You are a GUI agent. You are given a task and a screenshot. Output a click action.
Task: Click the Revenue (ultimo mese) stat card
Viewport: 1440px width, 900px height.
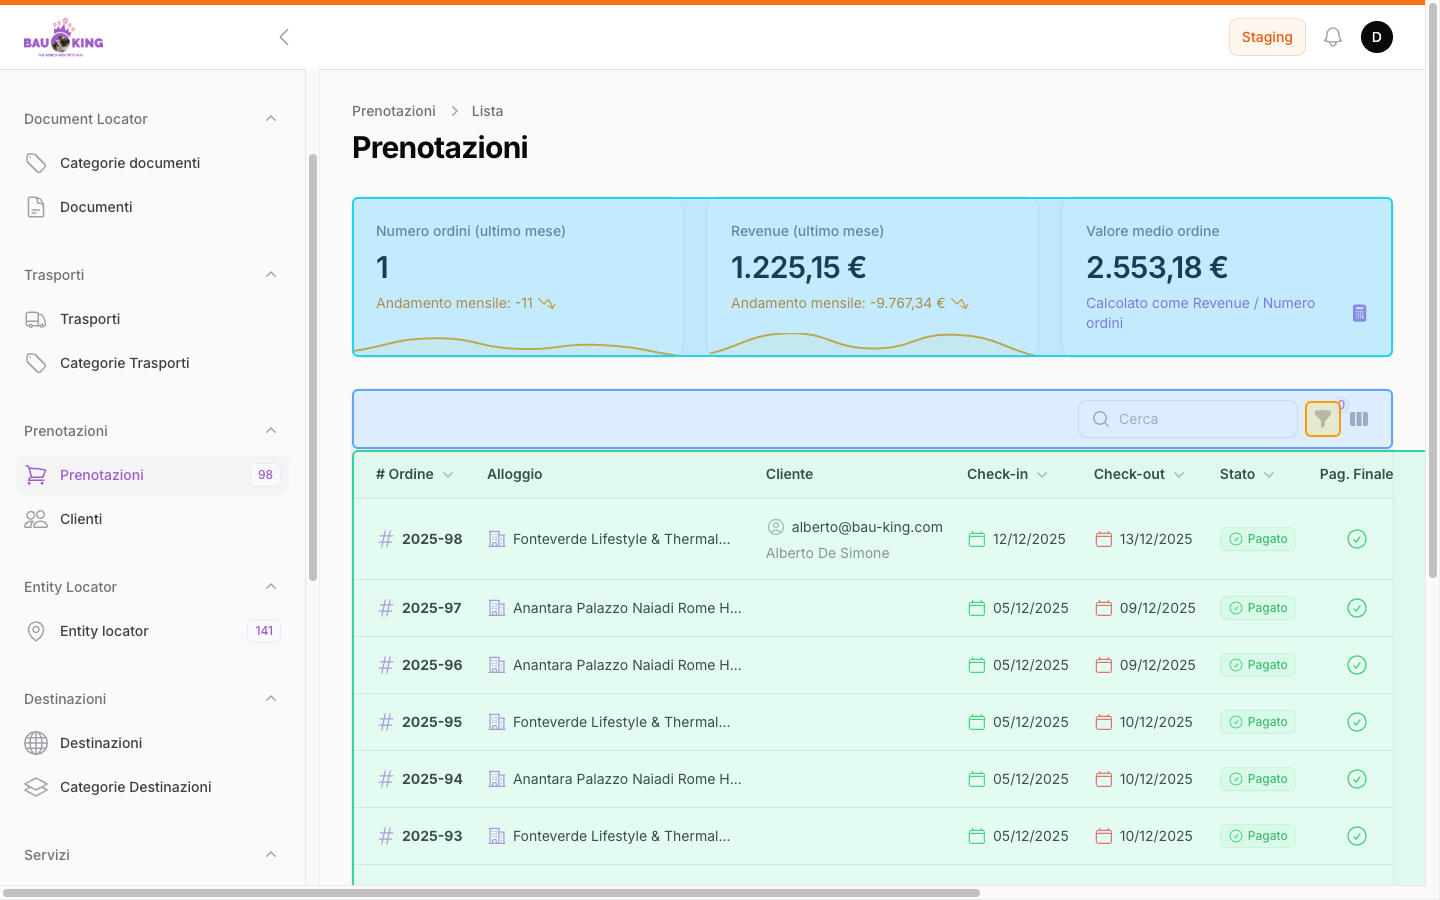[873, 277]
